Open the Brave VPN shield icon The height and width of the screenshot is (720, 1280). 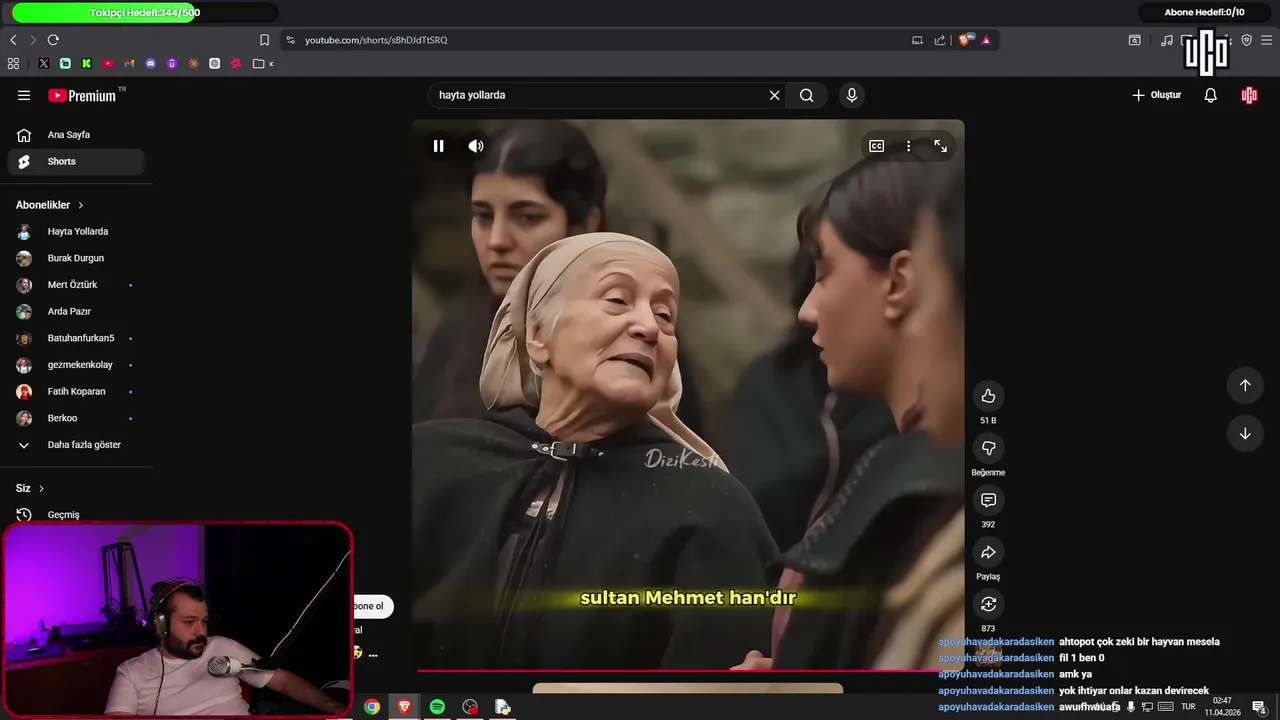pyautogui.click(x=1246, y=40)
